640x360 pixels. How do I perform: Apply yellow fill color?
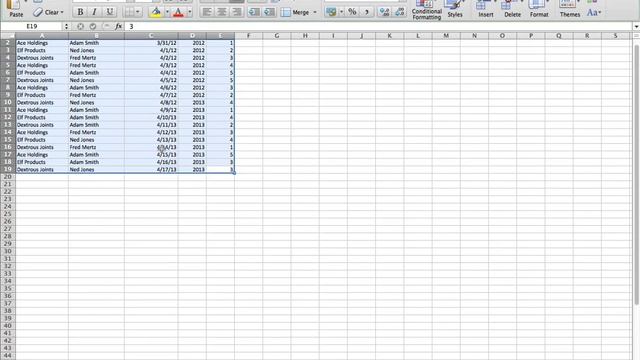click(x=156, y=12)
